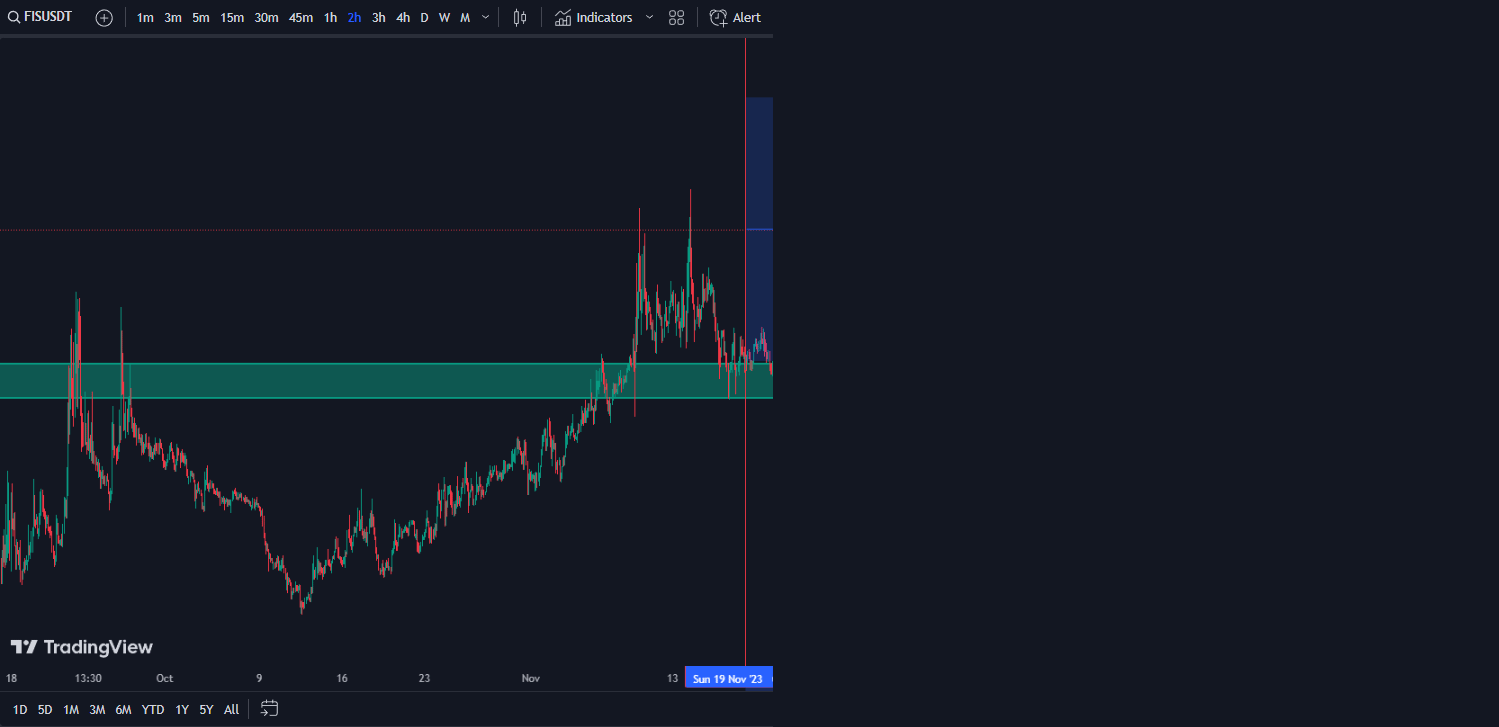Set date range to 3M
1499x727 pixels.
(x=97, y=710)
